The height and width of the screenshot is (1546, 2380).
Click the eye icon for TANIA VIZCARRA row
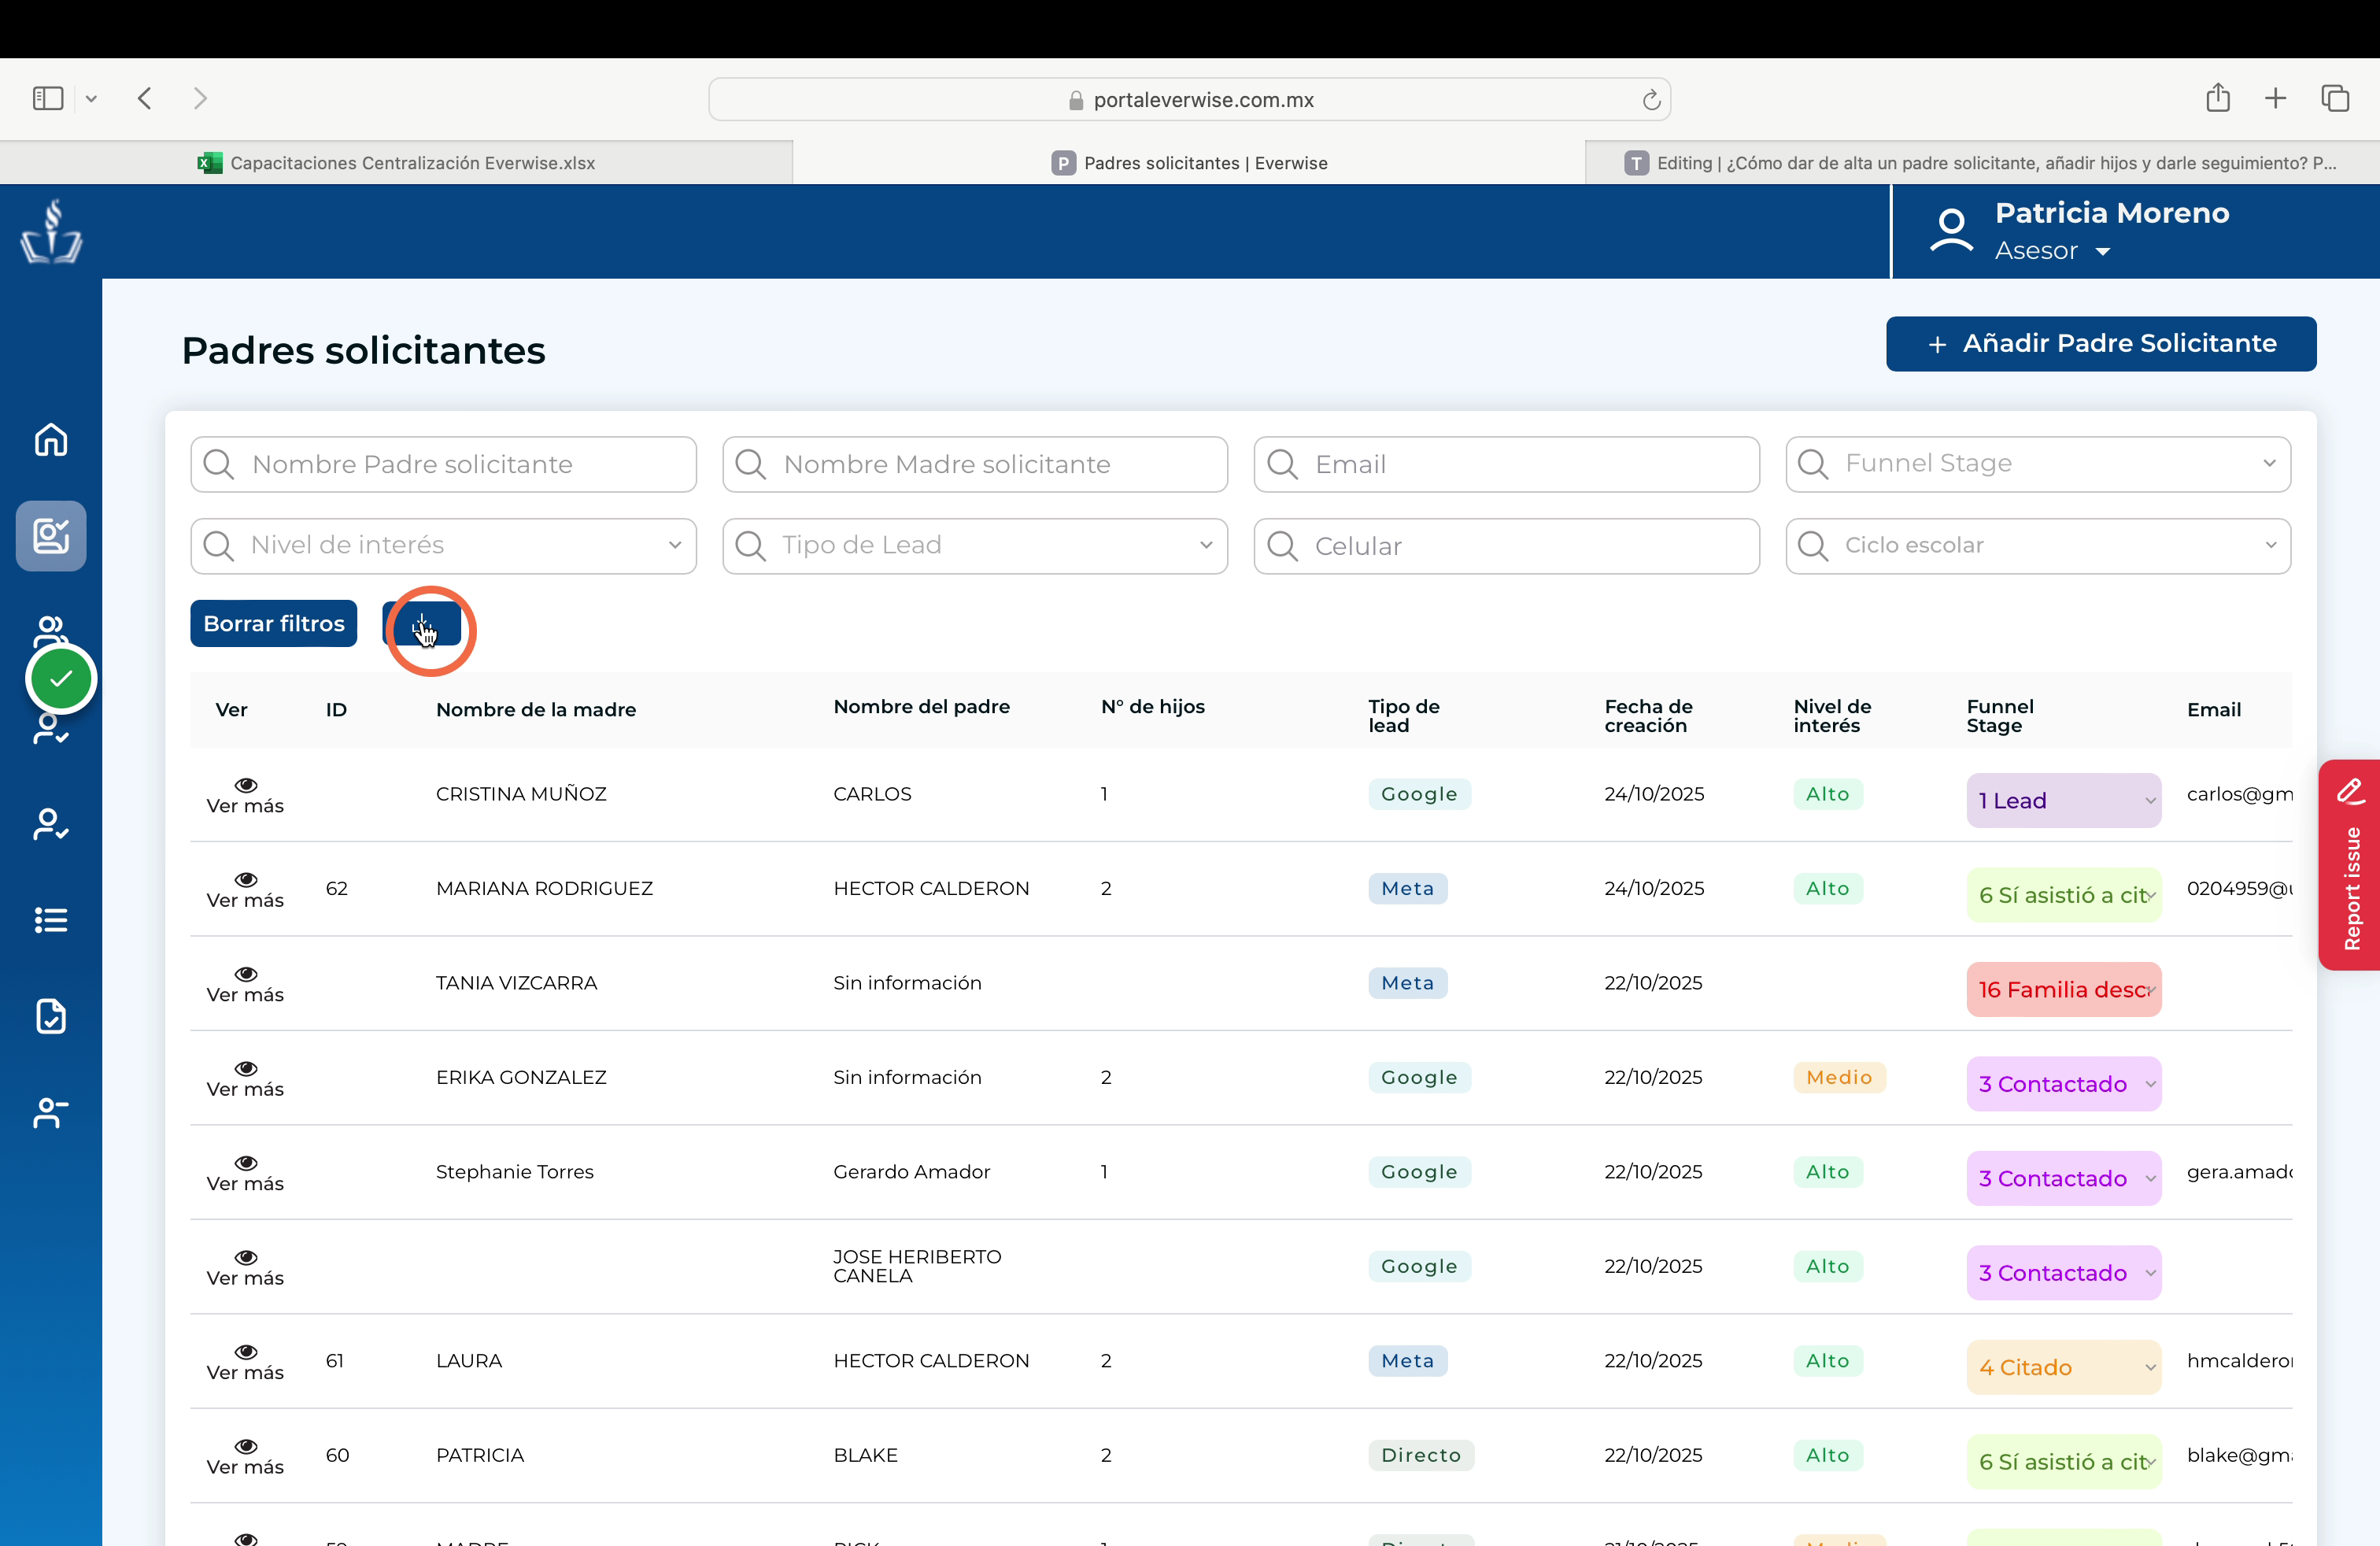click(x=246, y=974)
